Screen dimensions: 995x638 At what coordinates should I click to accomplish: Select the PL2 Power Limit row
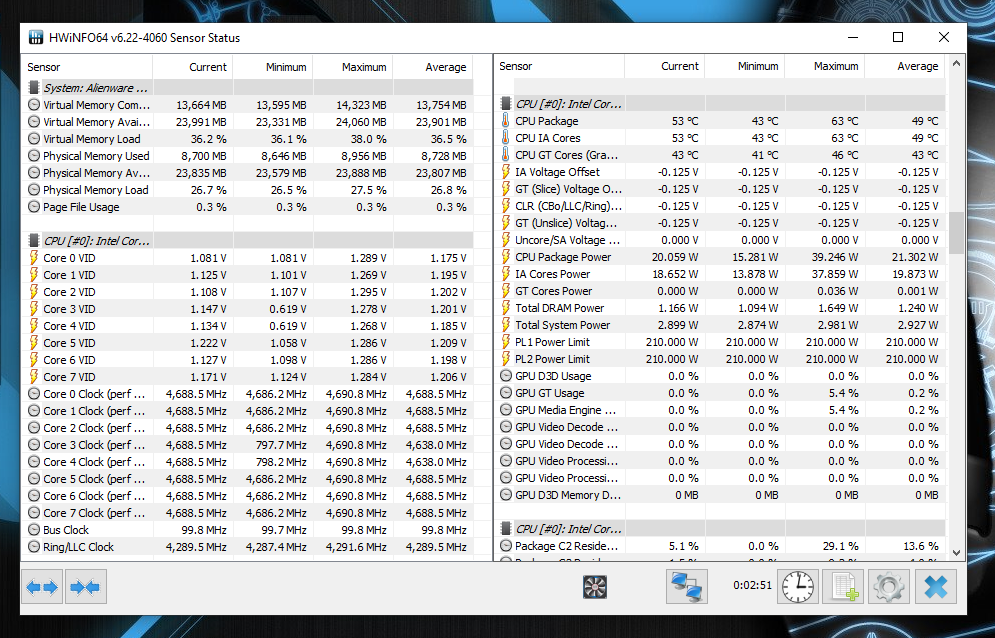720,359
